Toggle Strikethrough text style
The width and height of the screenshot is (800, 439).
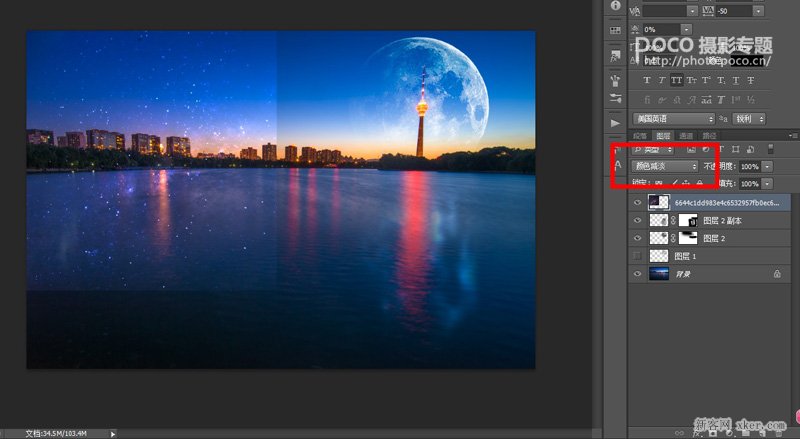pos(751,80)
